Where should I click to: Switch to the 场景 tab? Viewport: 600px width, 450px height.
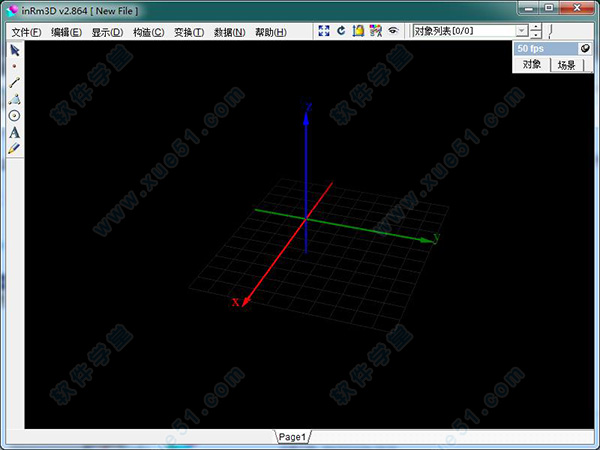[x=566, y=64]
